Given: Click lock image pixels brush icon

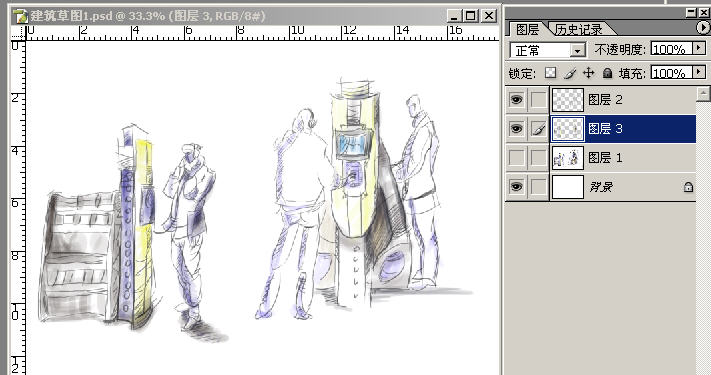Looking at the screenshot, I should point(570,73).
